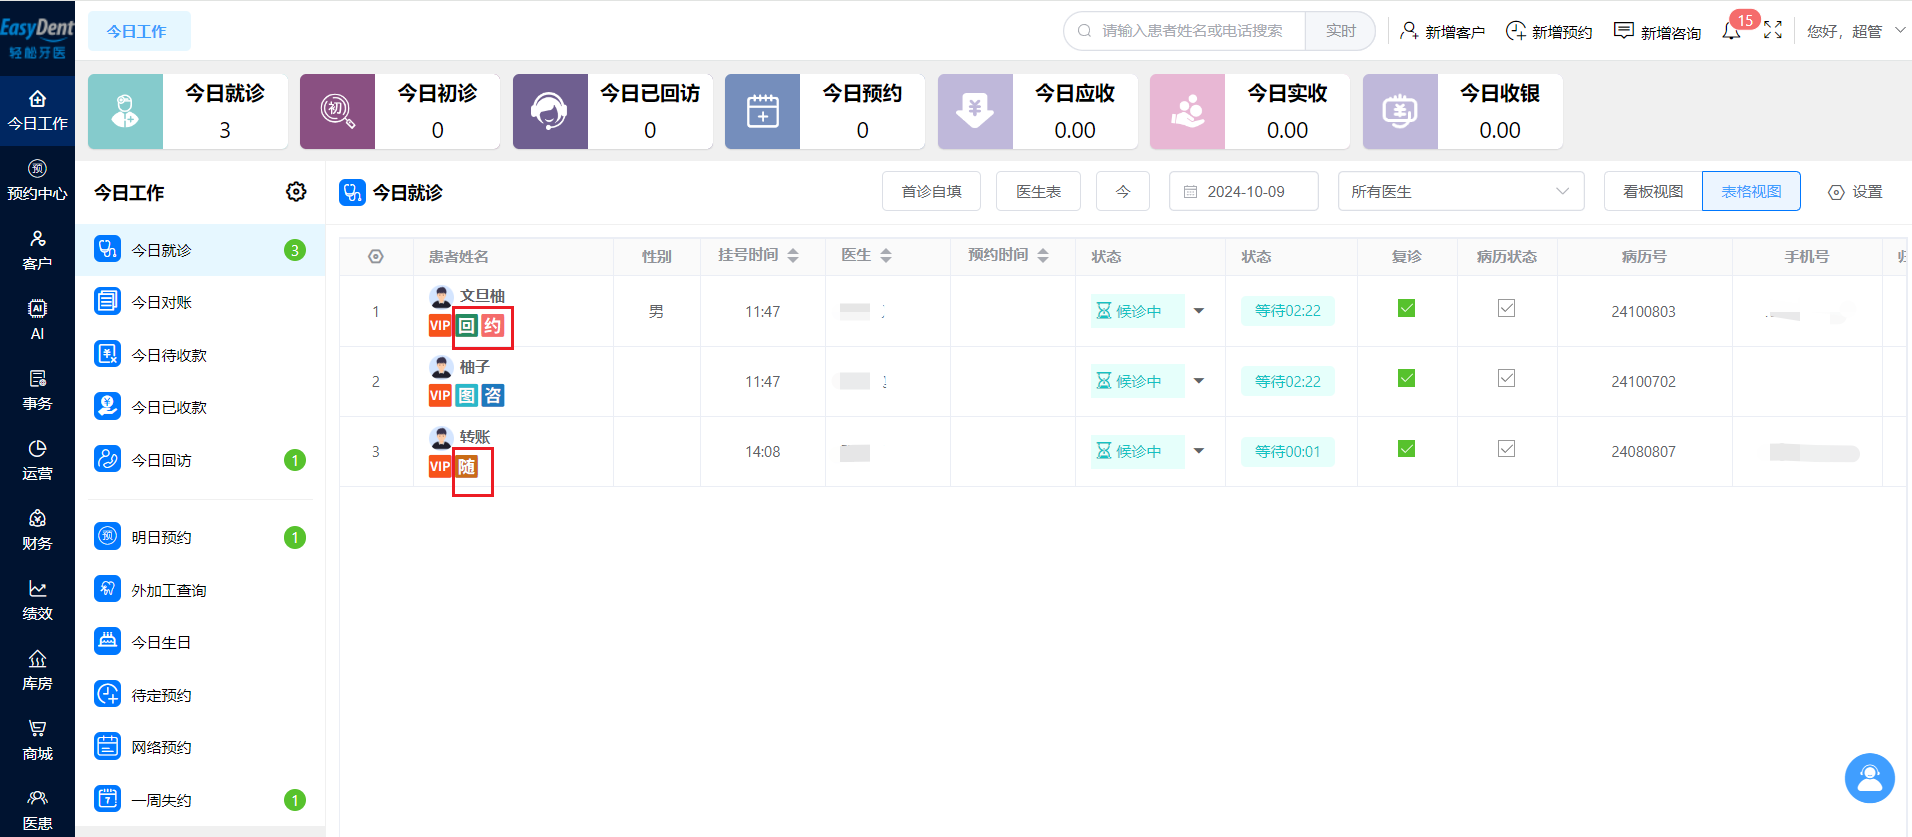
Task: Click the 今日收银 stat card
Action: point(1463,111)
